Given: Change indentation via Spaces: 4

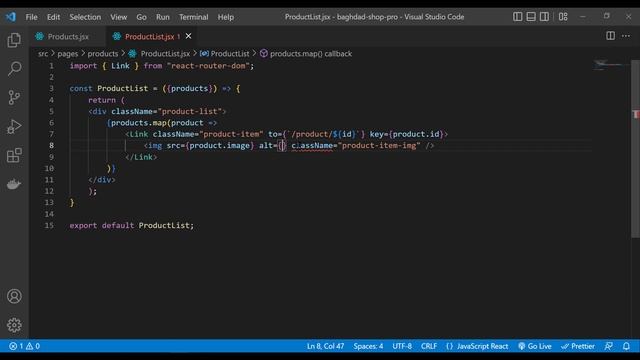Looking at the screenshot, I should (x=368, y=346).
